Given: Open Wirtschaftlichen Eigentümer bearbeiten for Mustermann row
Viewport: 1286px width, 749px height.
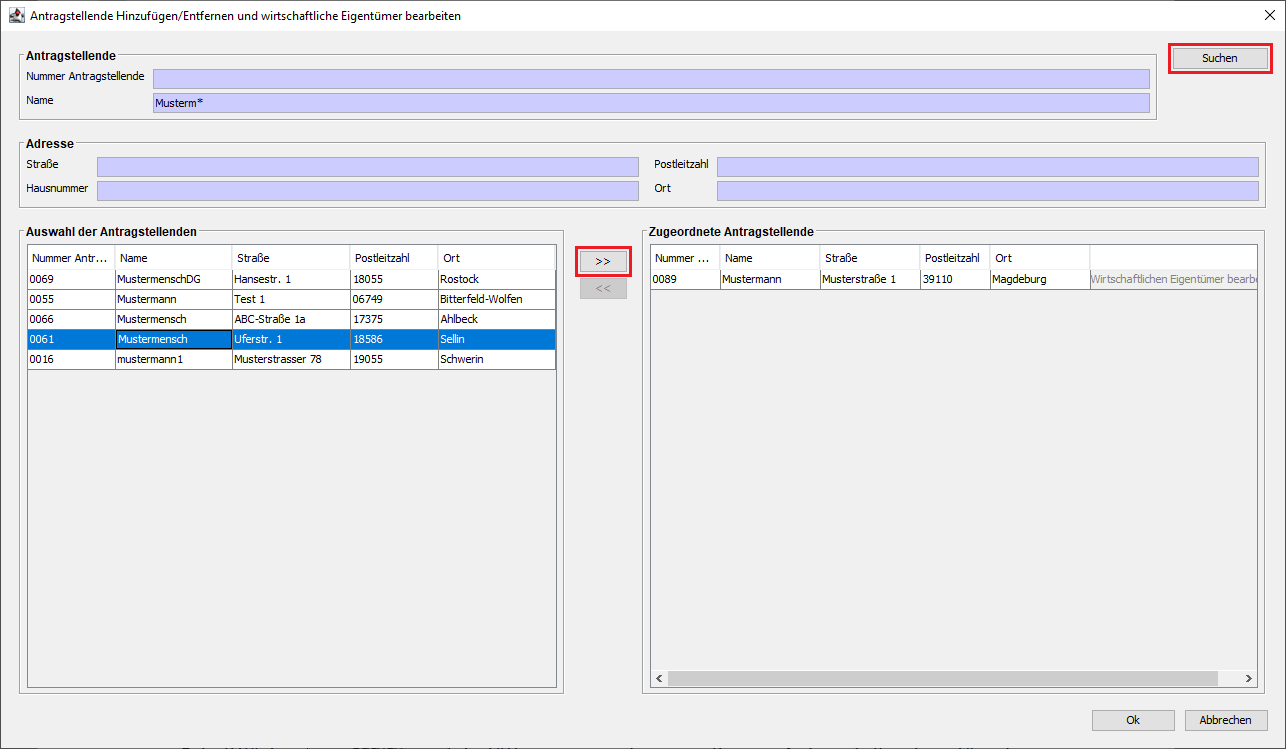Looking at the screenshot, I should (x=1173, y=279).
